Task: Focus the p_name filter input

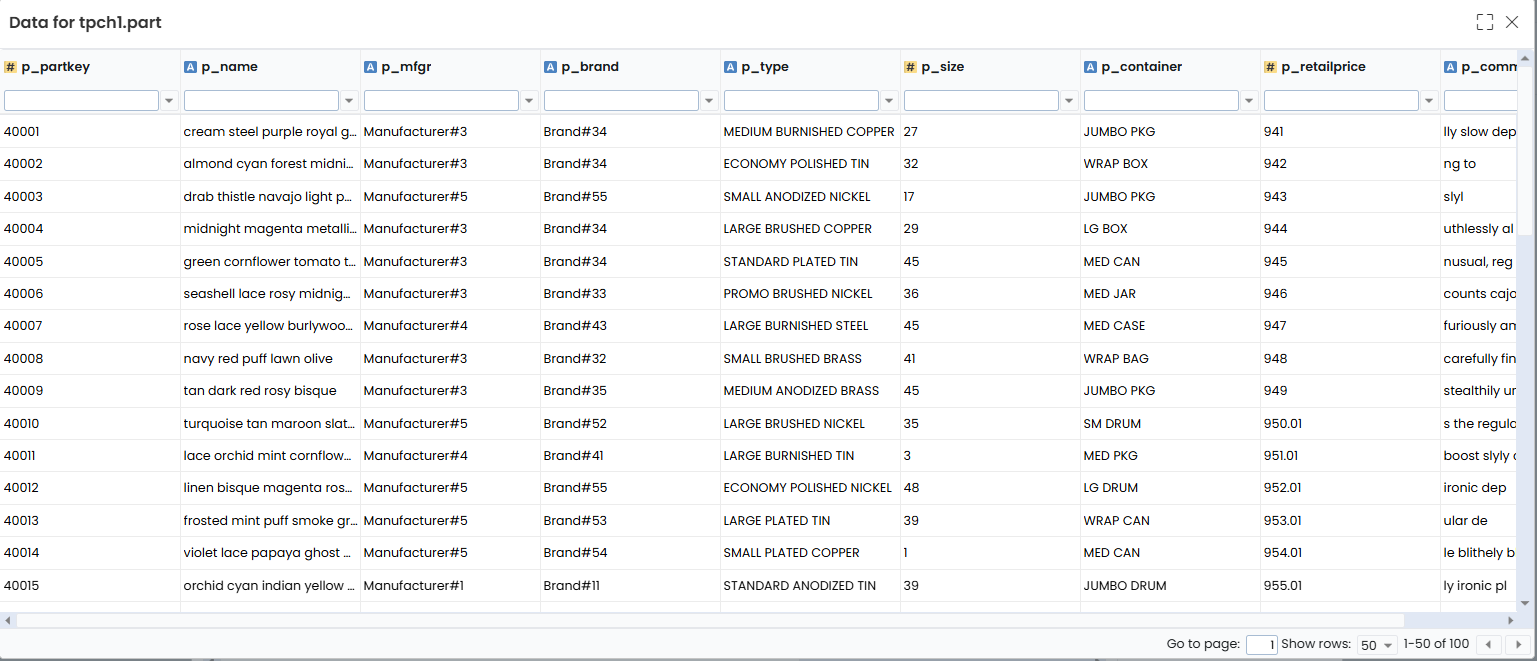Action: tap(261, 101)
